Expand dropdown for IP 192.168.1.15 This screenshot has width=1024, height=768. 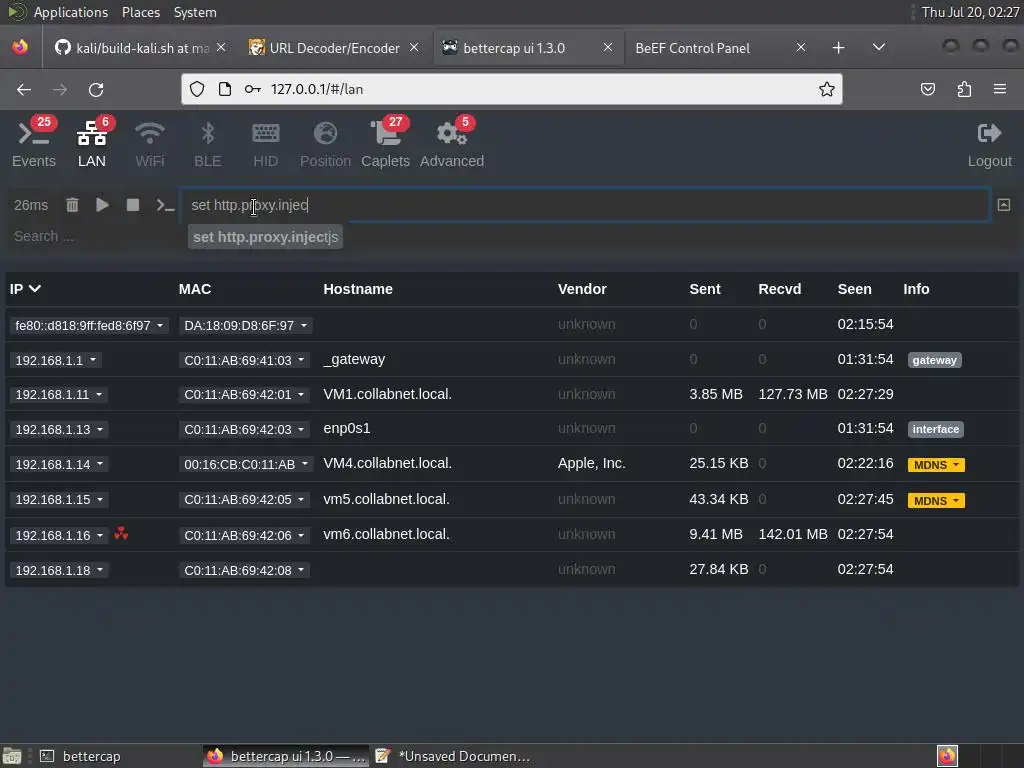[x=59, y=500]
